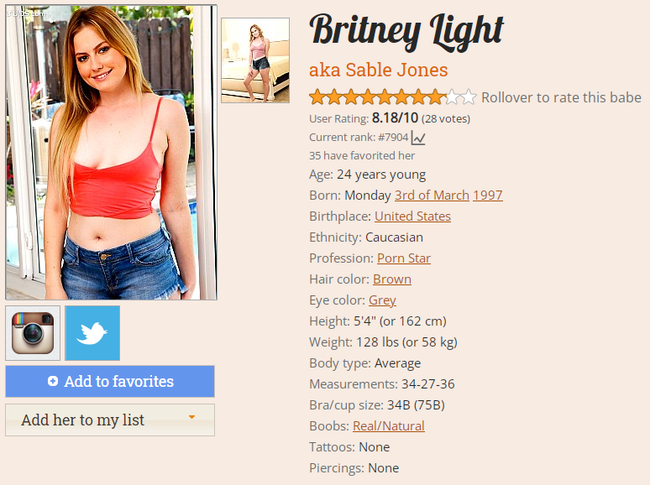Viewport: 650px width, 485px height.
Task: Open the large main profile photo
Action: 111,152
